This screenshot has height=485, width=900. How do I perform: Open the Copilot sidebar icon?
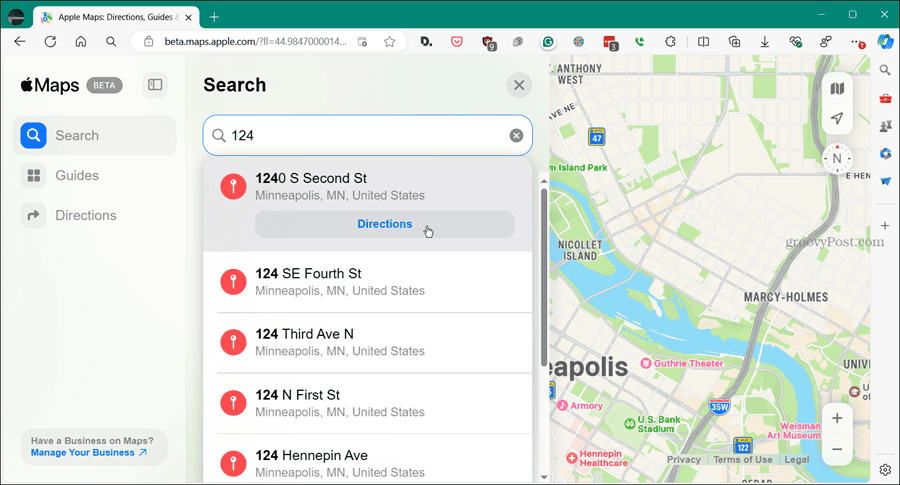click(x=885, y=41)
